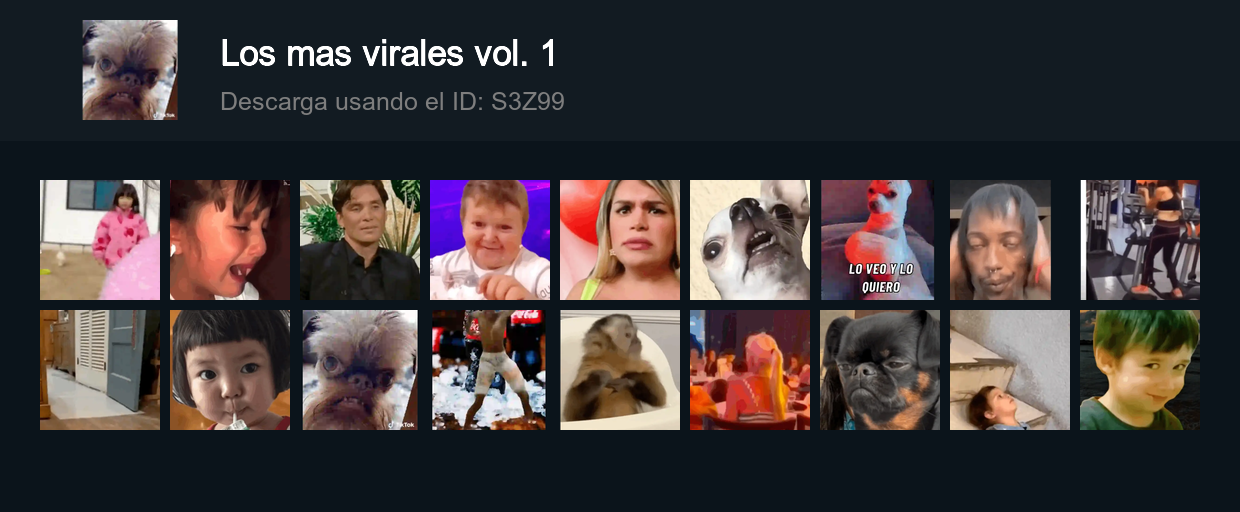Select the blond boy on purple background sticker
Image resolution: width=1240 pixels, height=512 pixels.
[x=490, y=240]
